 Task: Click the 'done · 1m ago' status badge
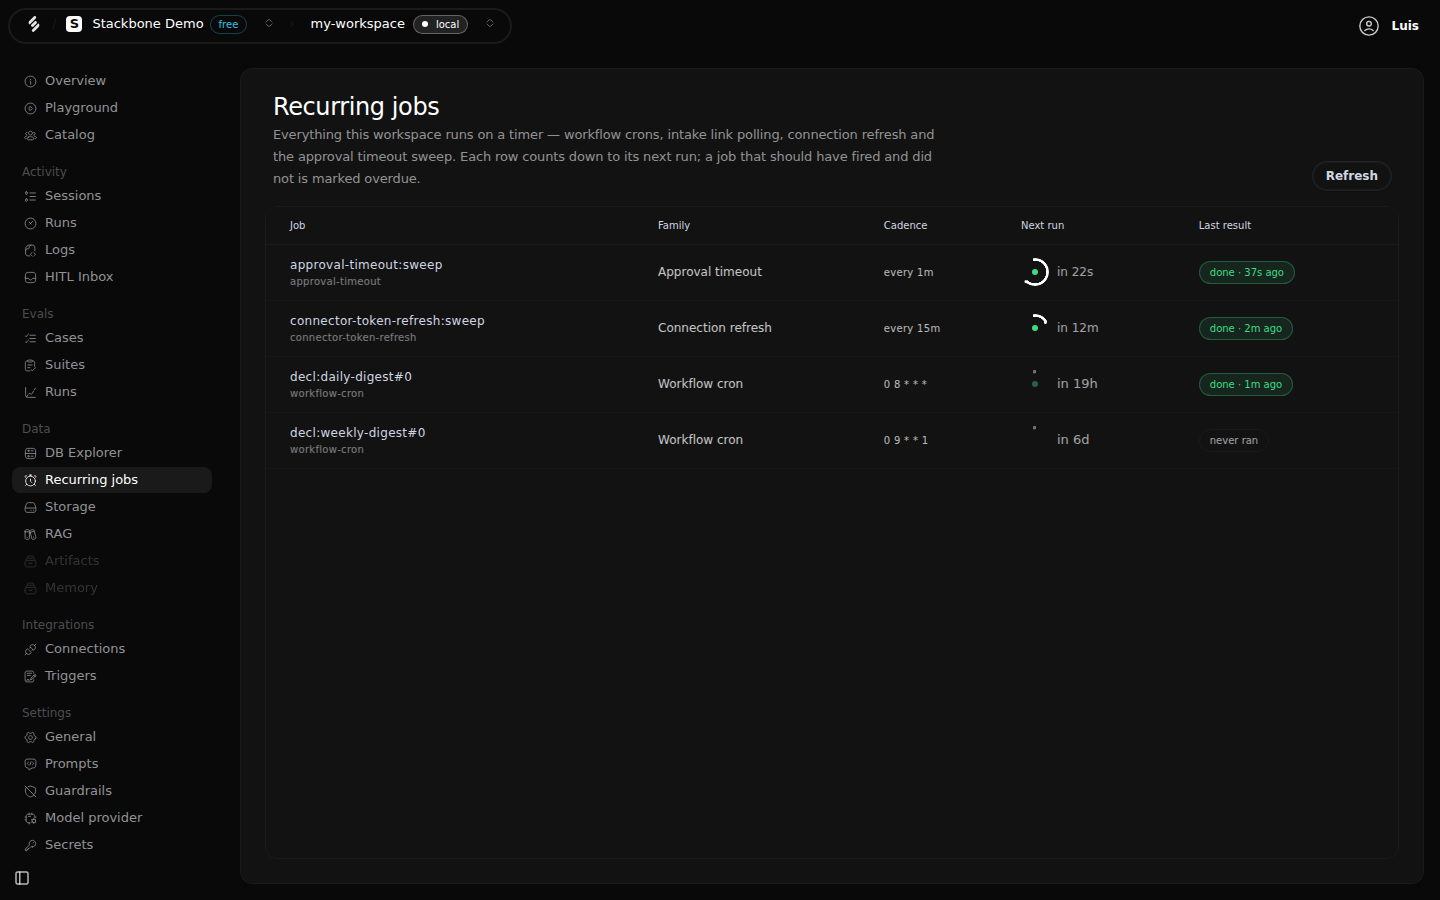point(1245,384)
